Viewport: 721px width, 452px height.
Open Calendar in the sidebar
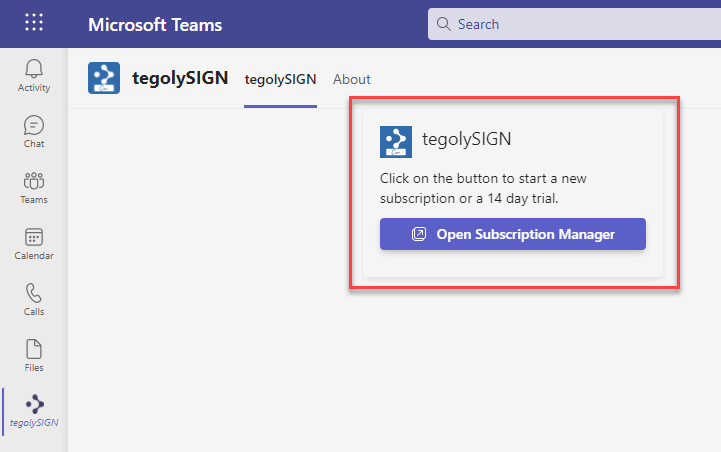34,244
